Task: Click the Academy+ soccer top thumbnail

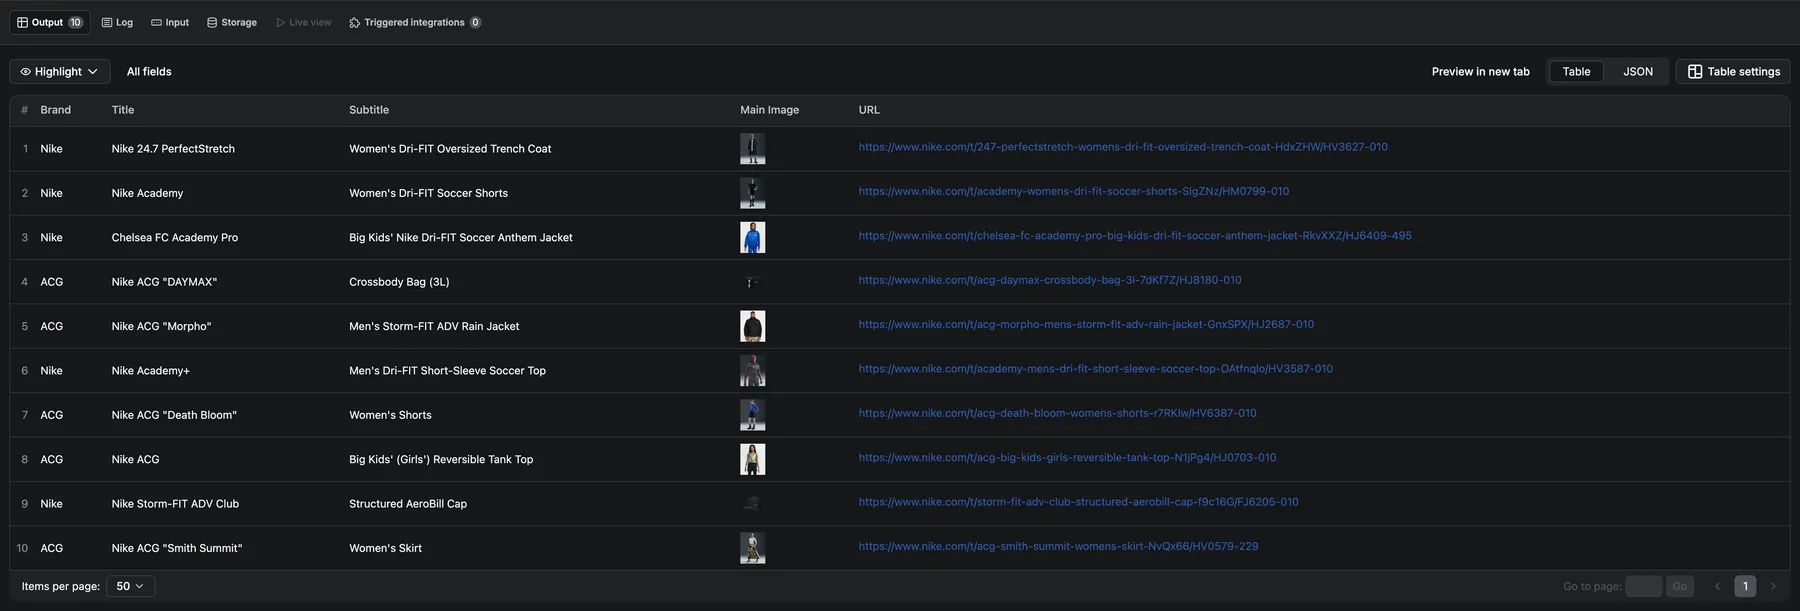Action: (752, 371)
